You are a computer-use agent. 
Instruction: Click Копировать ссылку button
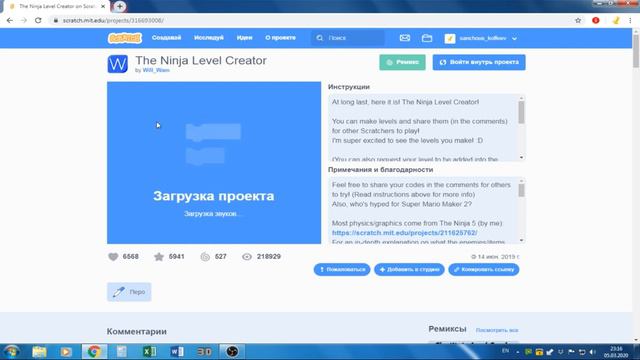click(484, 269)
